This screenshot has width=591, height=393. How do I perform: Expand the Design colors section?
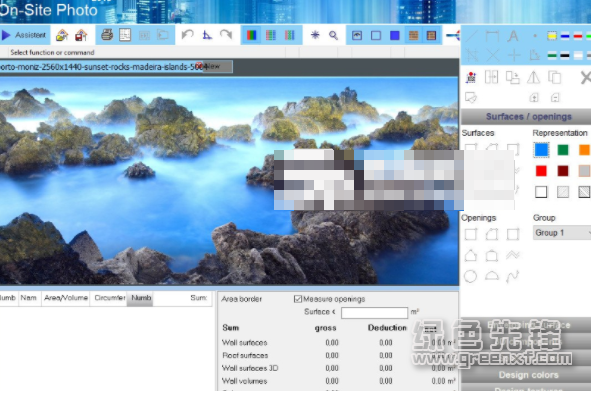click(528, 375)
